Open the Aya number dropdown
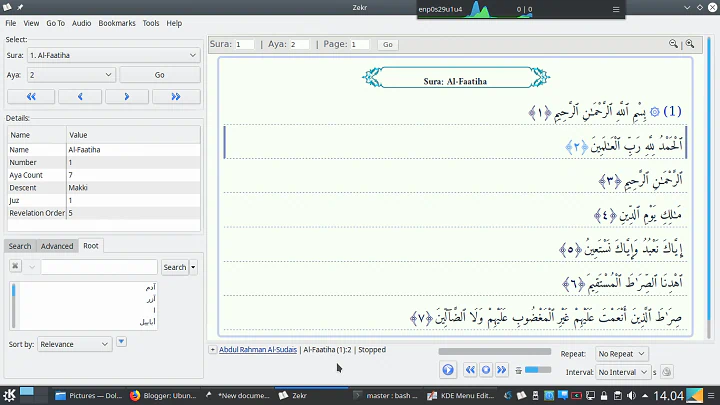The image size is (720, 405). [71, 74]
